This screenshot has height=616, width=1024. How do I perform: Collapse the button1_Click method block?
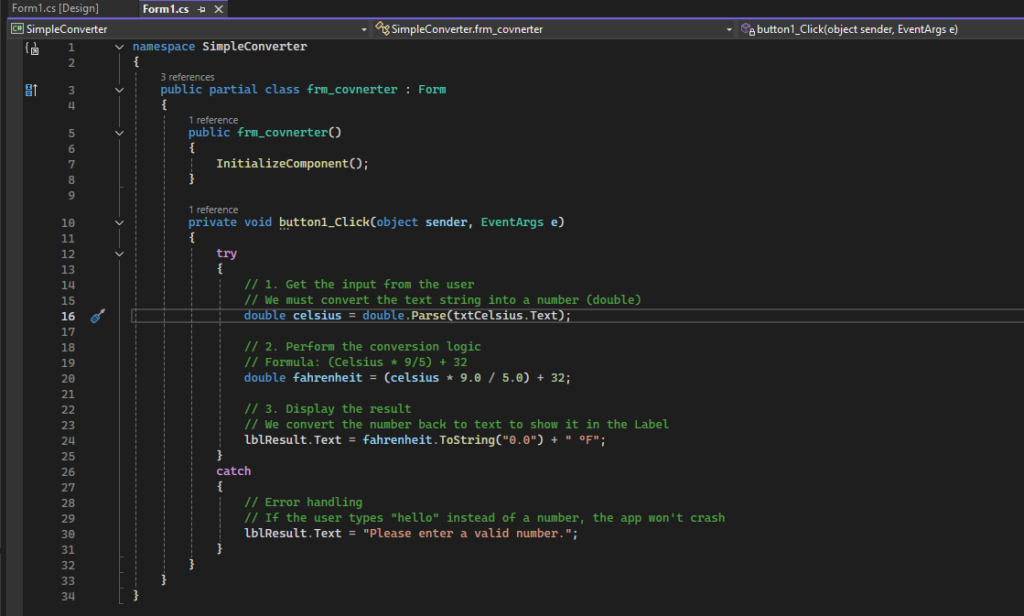[120, 222]
